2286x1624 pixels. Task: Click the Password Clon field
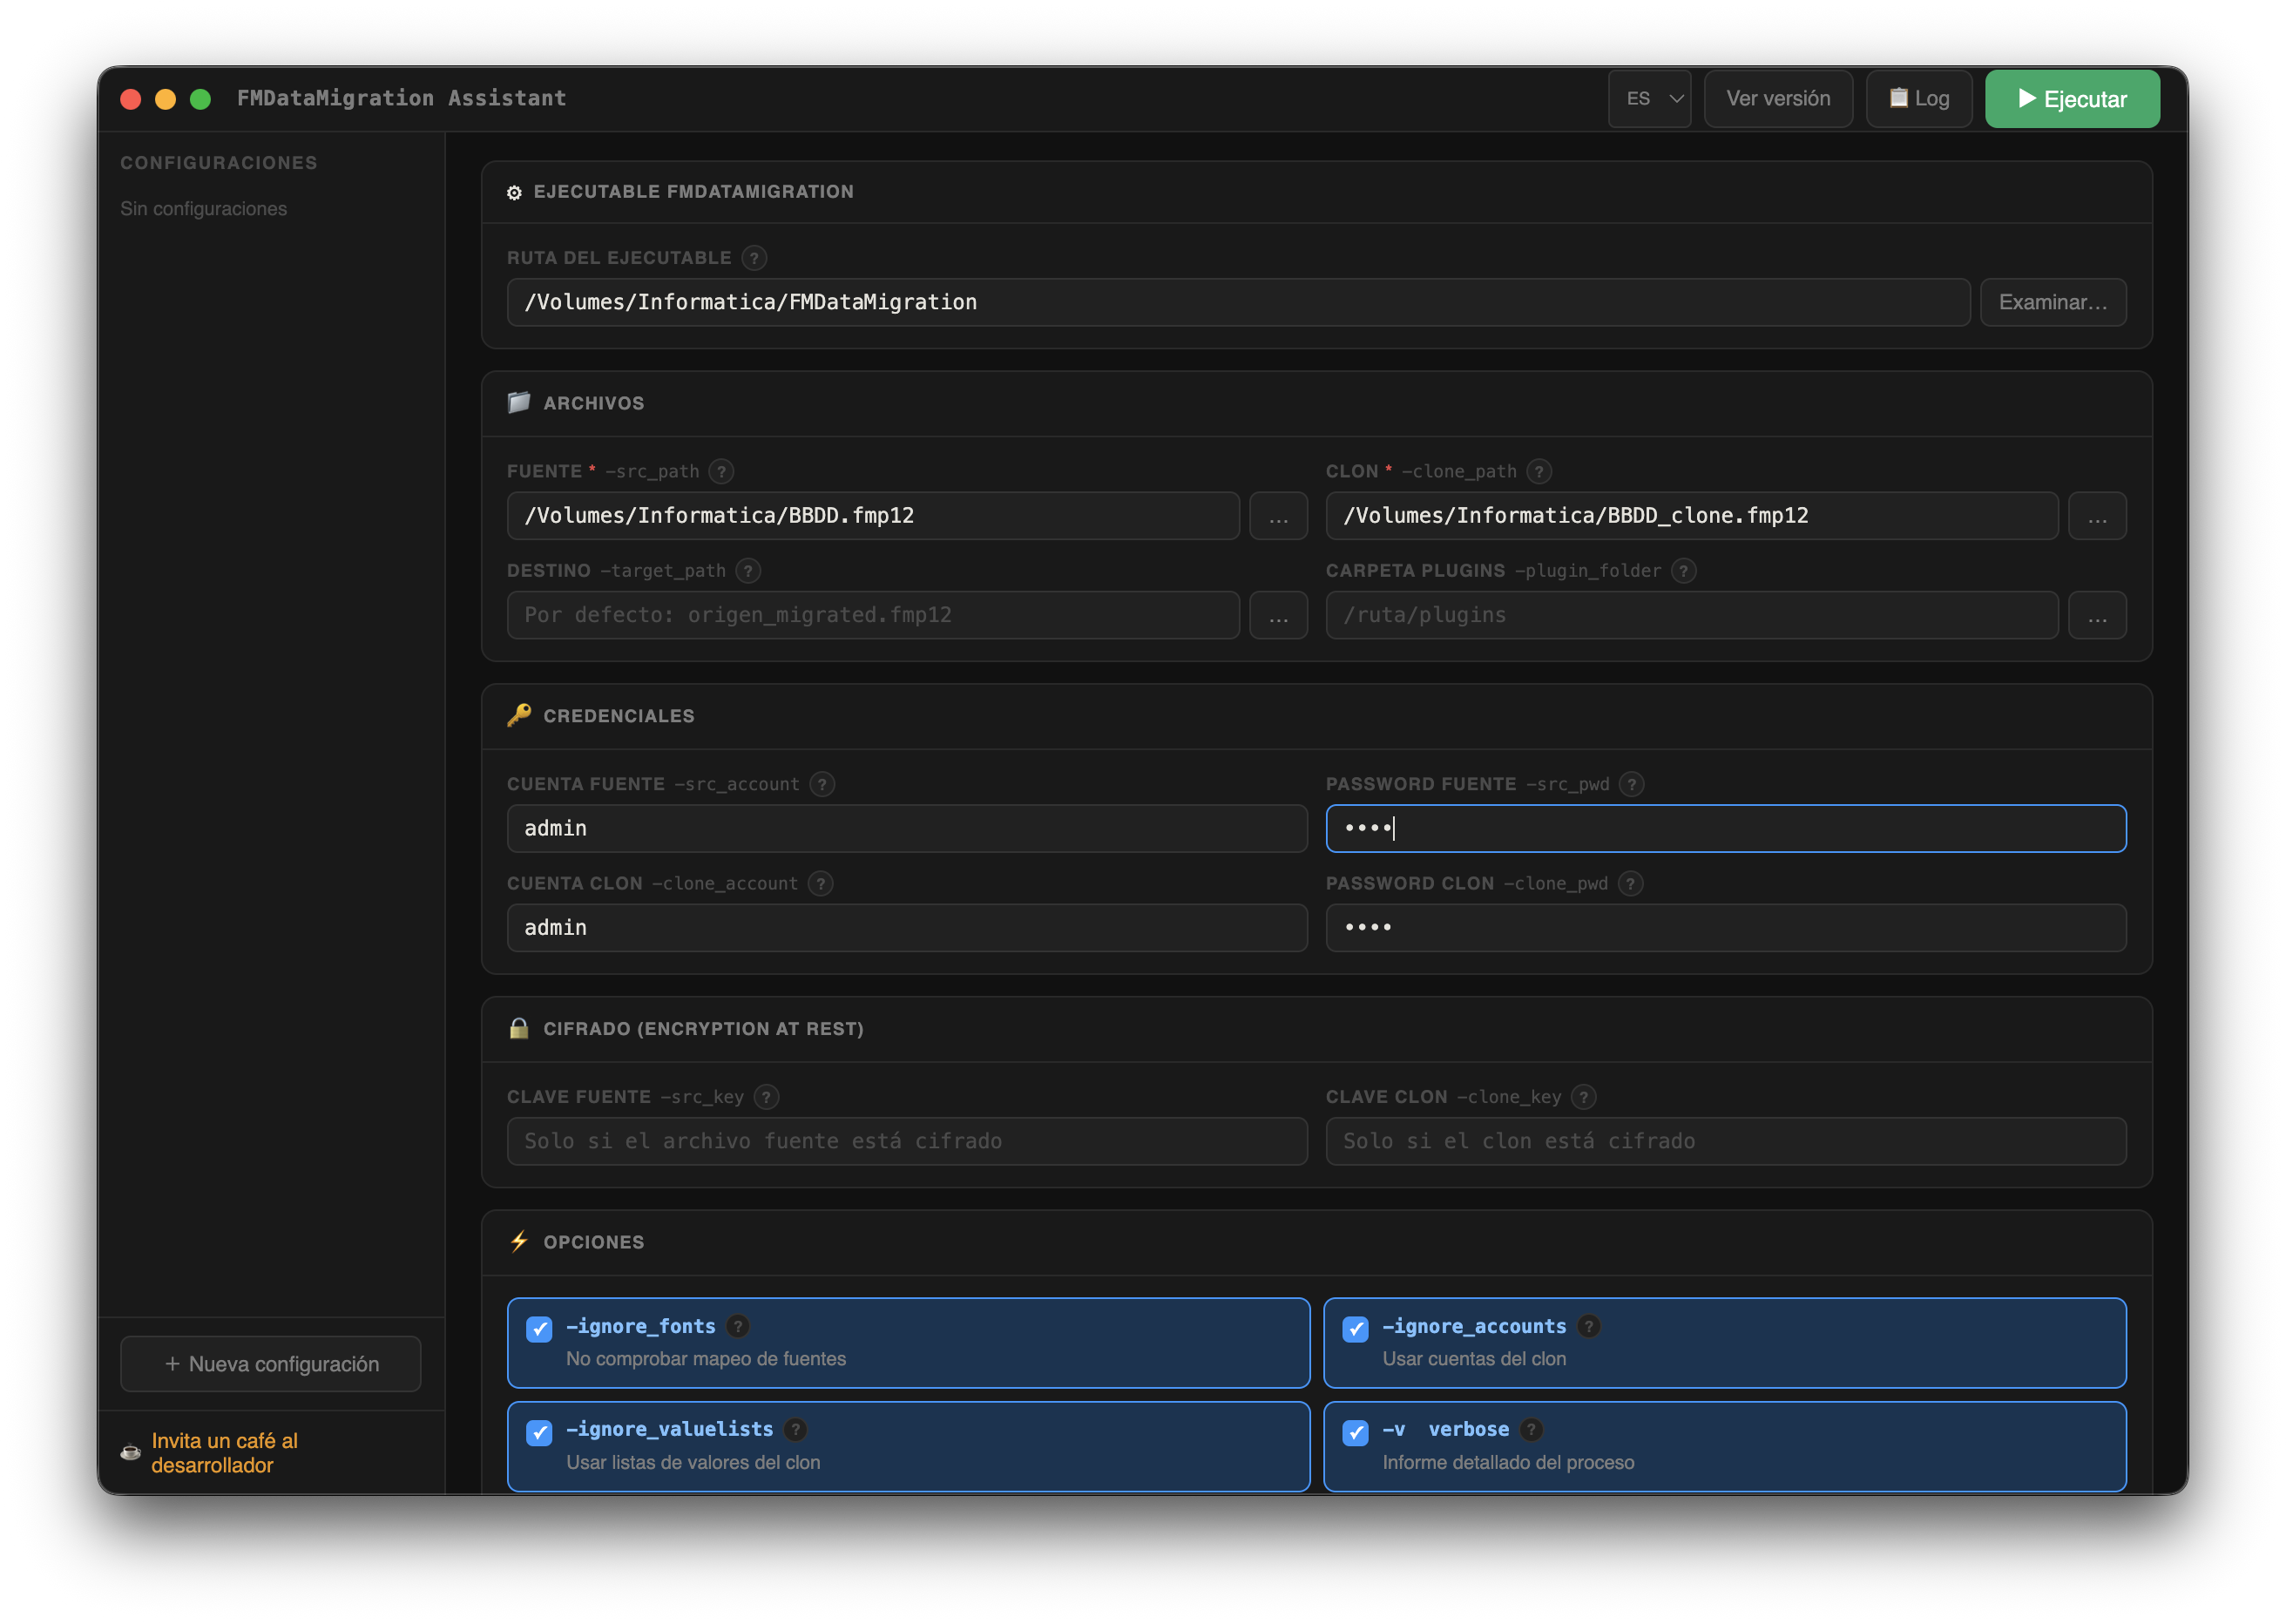(1726, 929)
